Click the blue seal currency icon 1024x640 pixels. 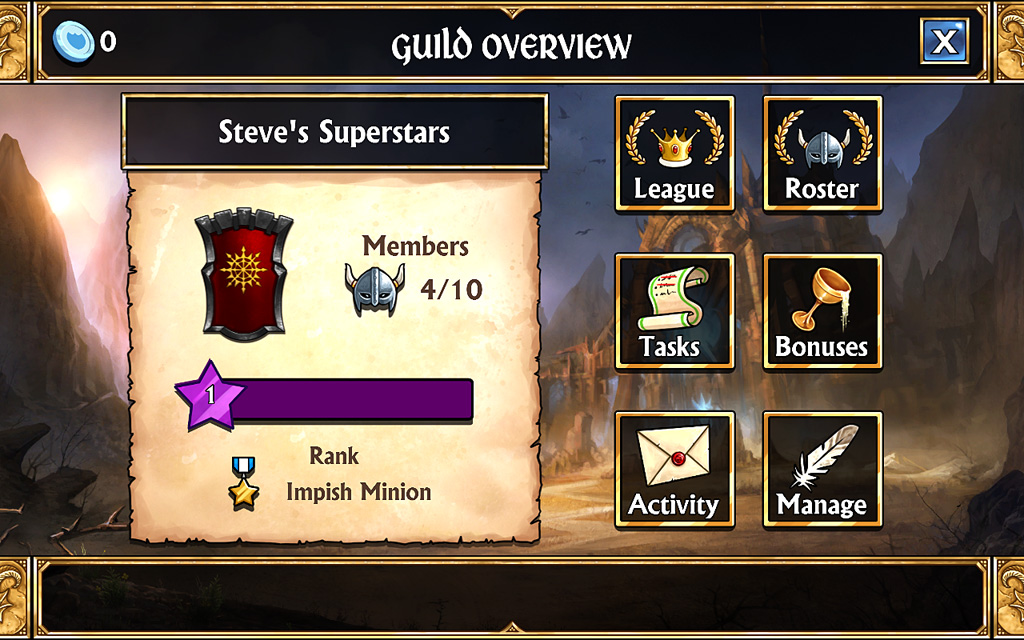pos(74,41)
